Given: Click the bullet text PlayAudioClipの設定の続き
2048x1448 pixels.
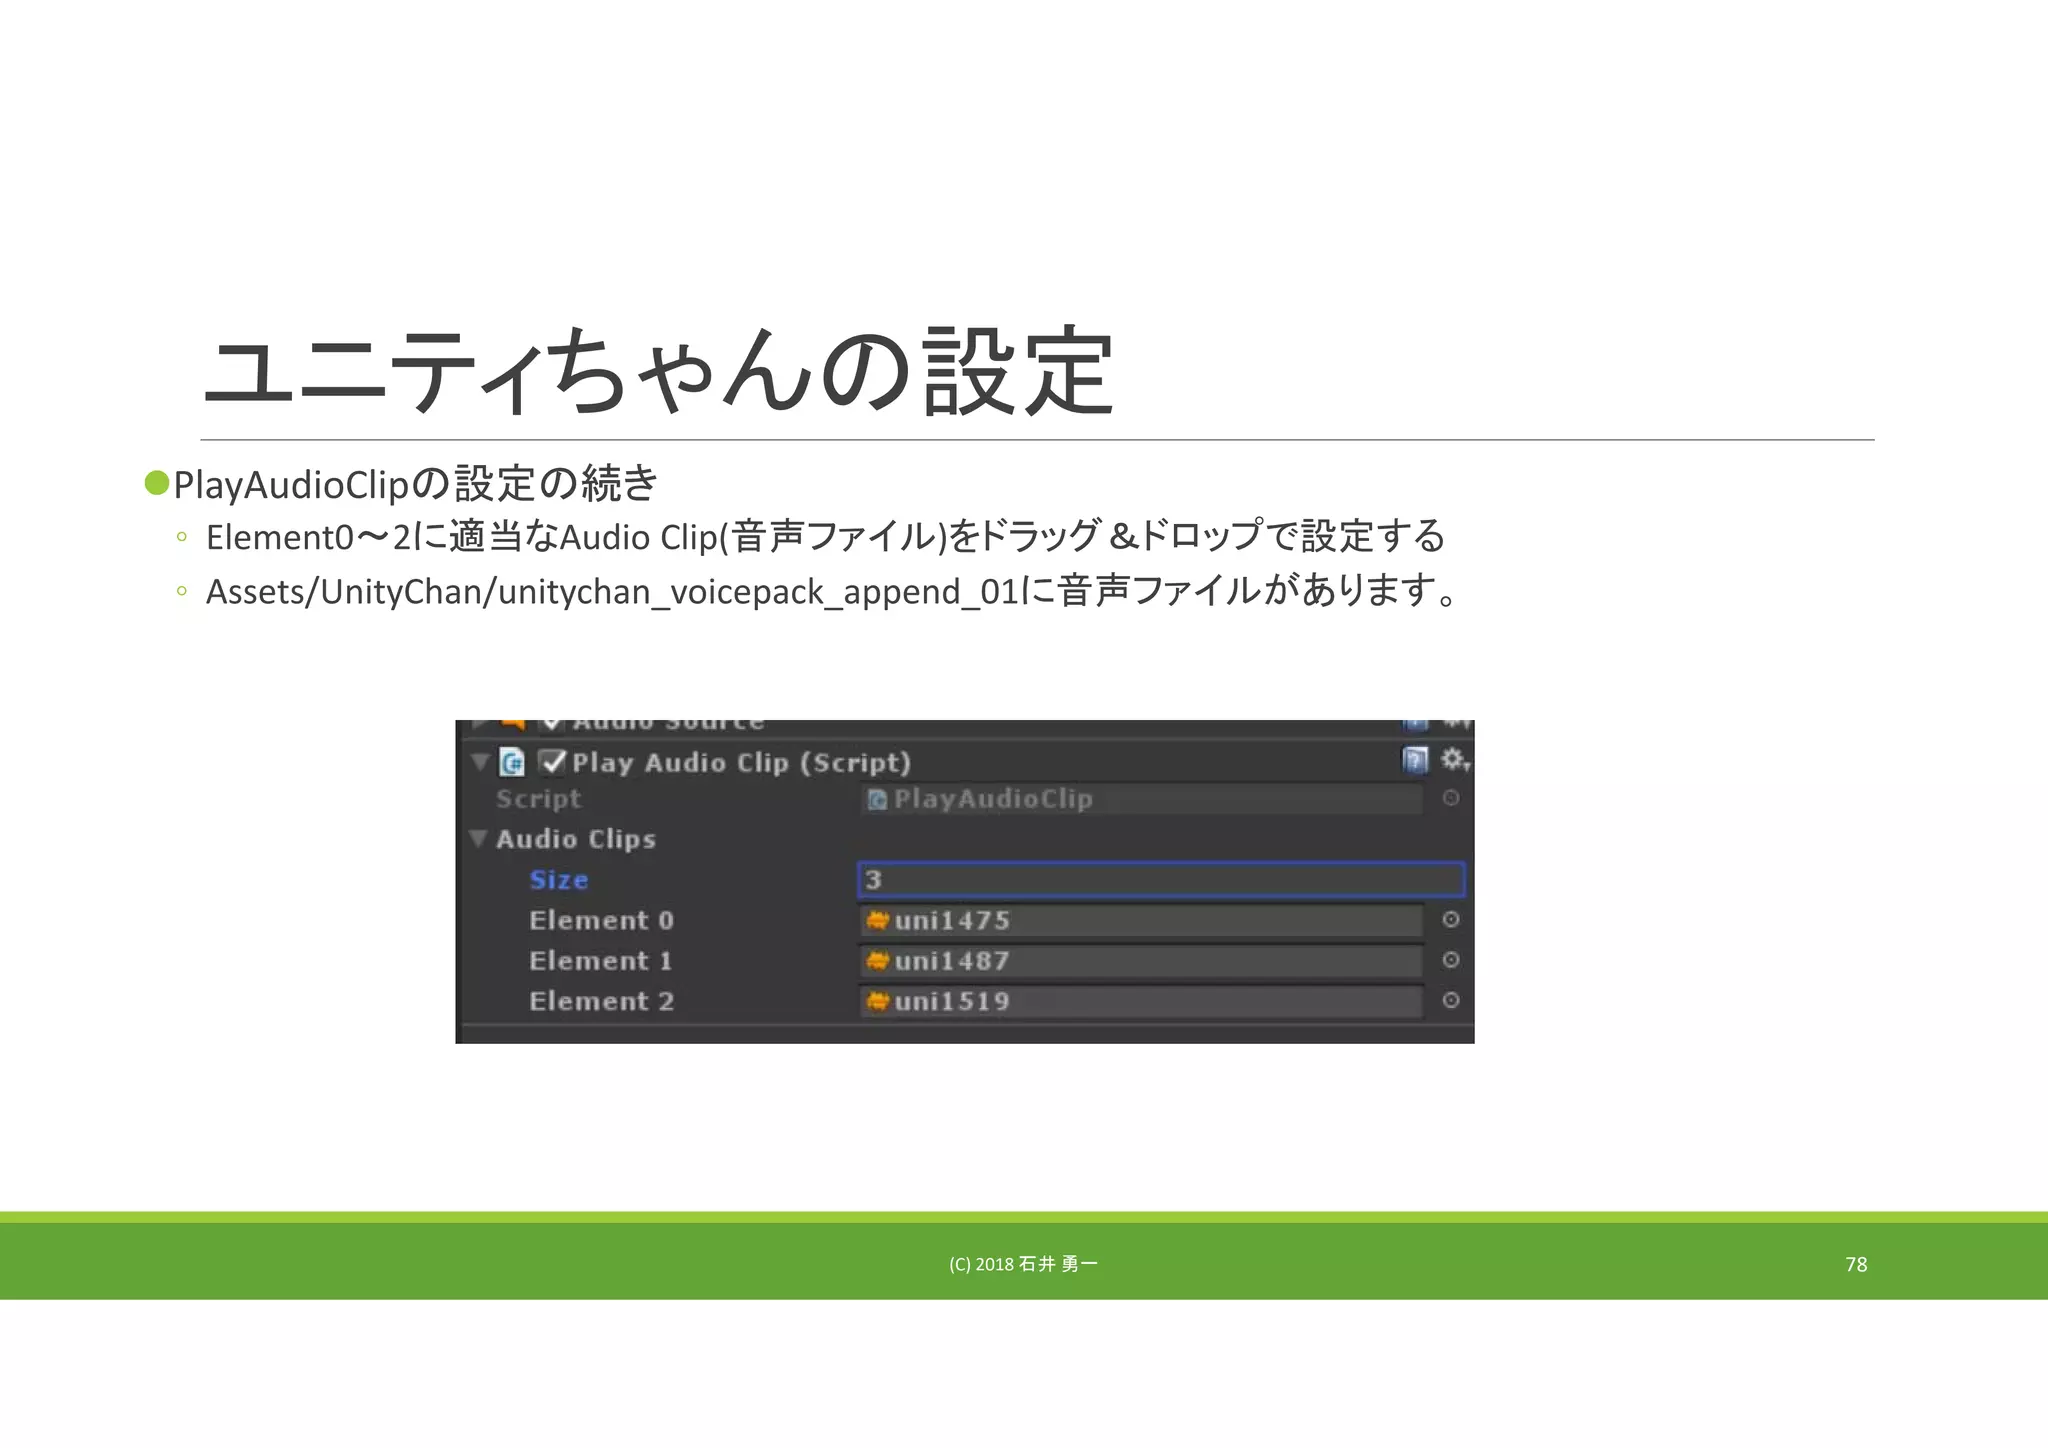Looking at the screenshot, I should coord(415,484).
